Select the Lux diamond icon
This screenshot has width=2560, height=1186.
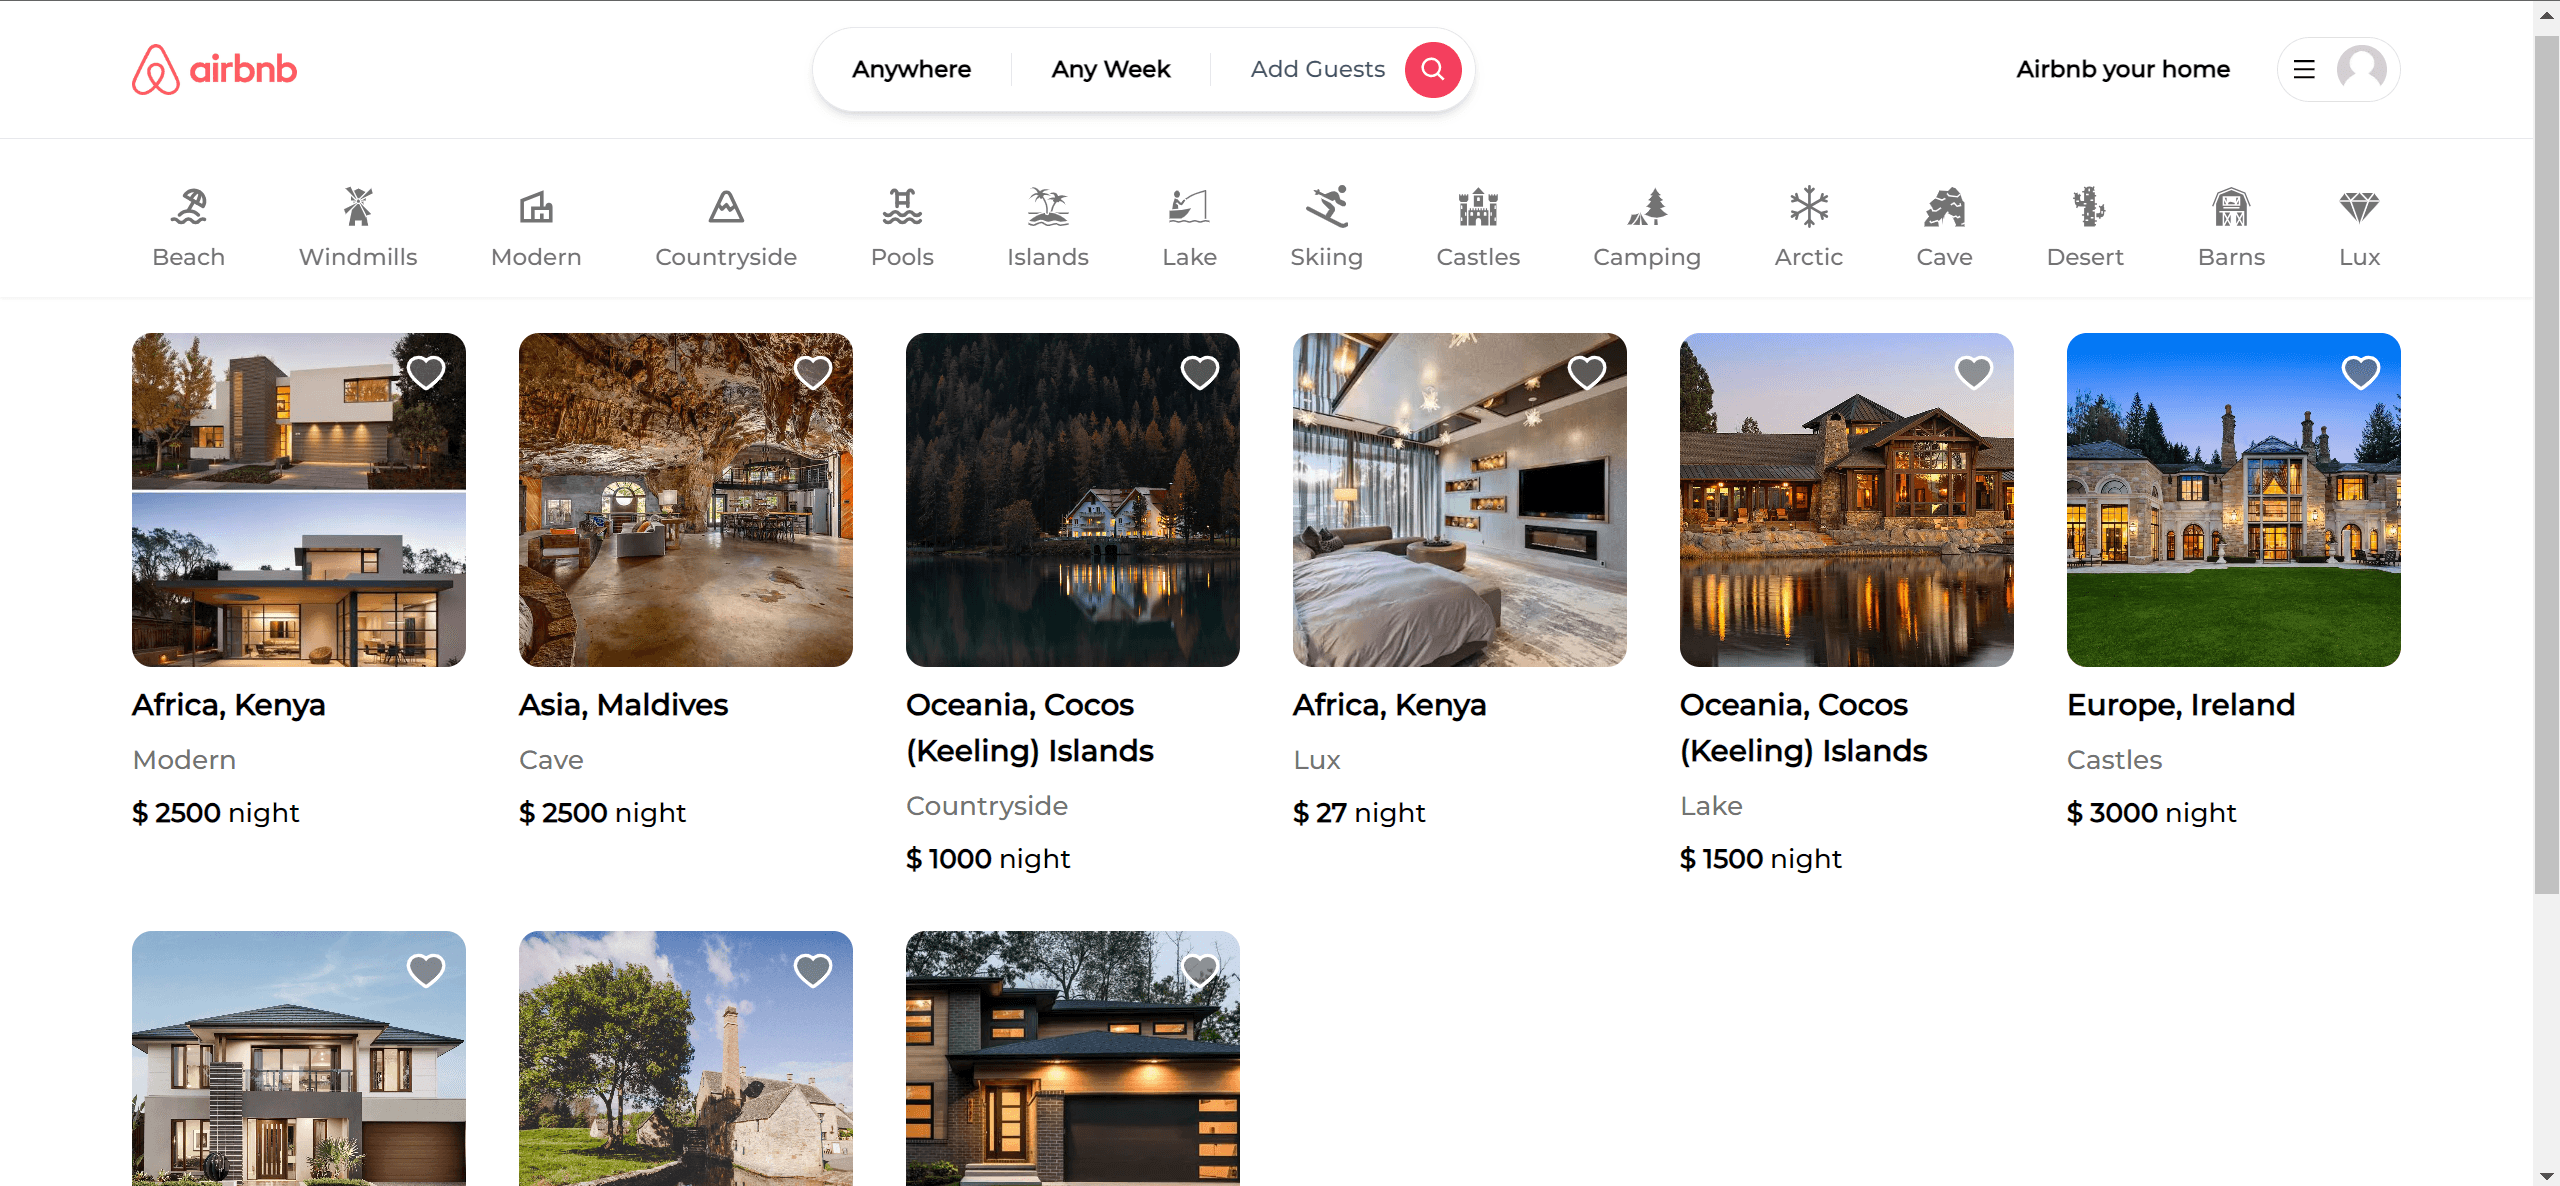2359,207
